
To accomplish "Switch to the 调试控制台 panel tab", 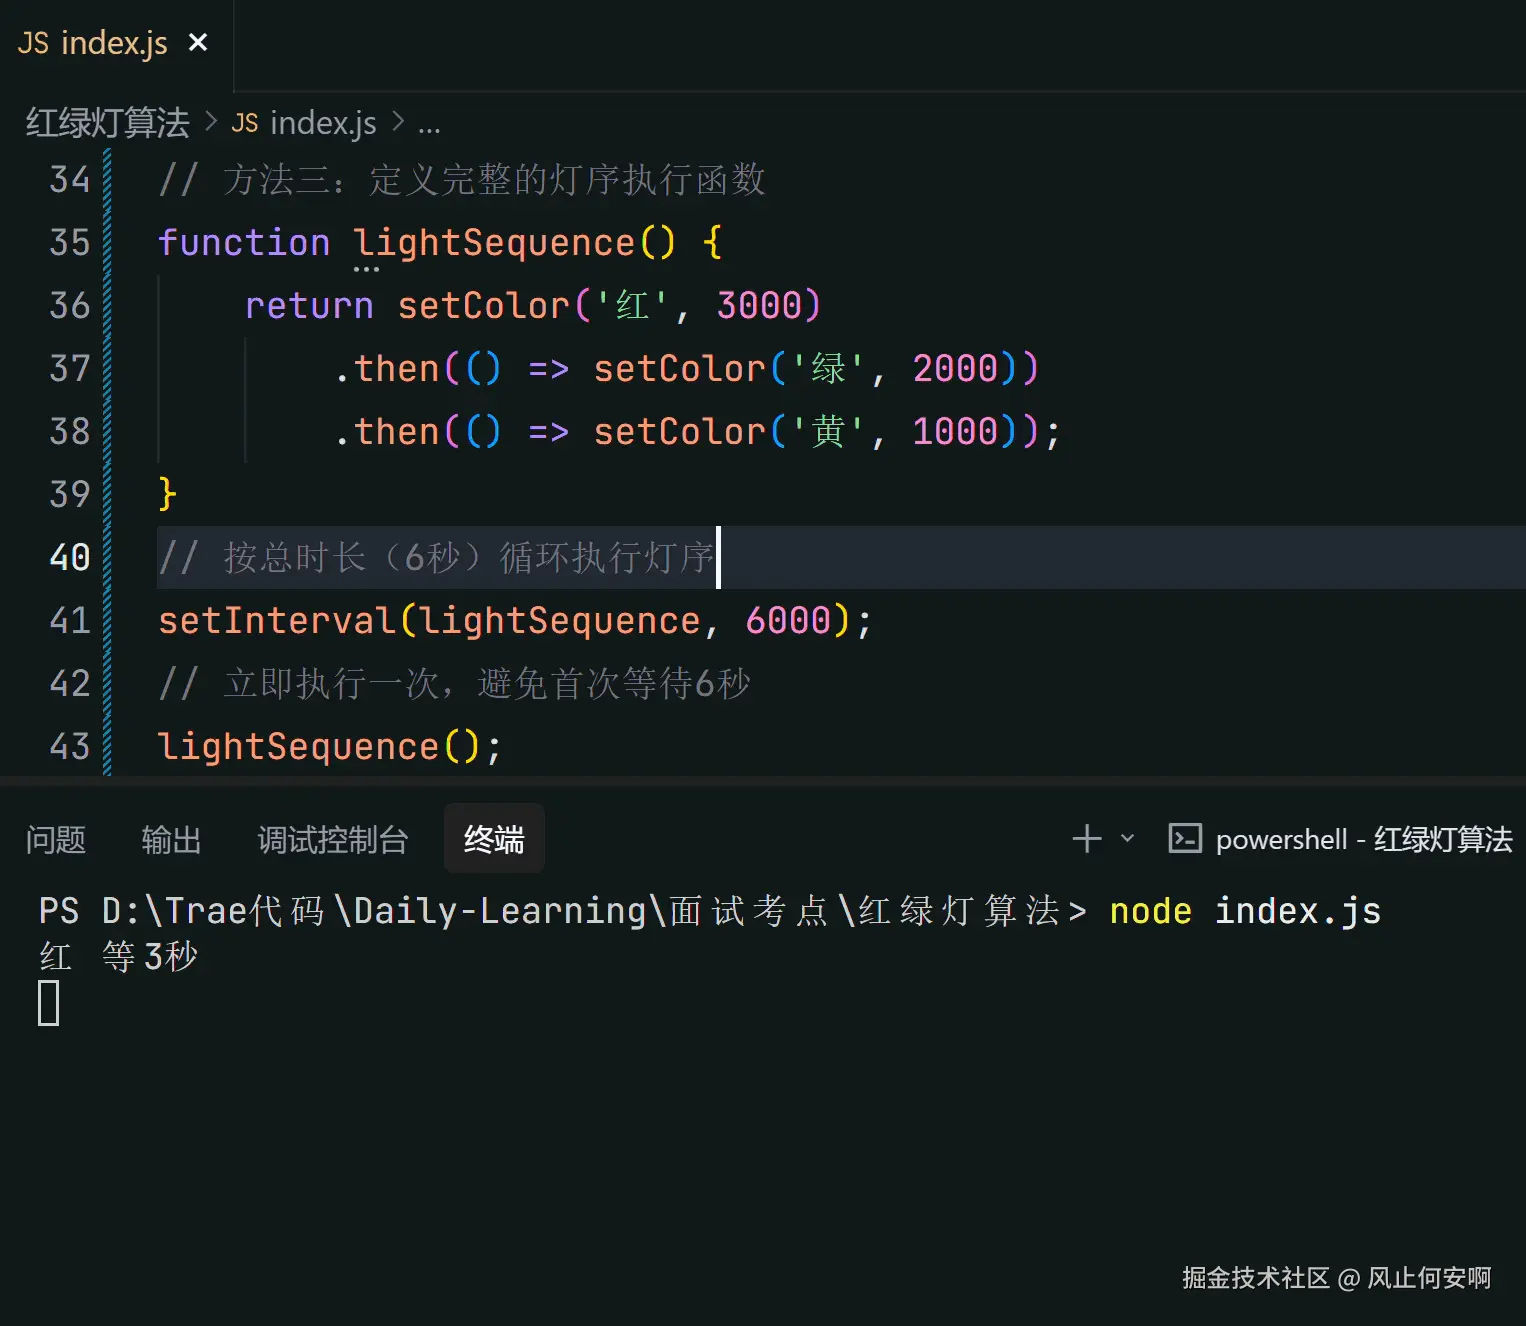I will click(333, 839).
